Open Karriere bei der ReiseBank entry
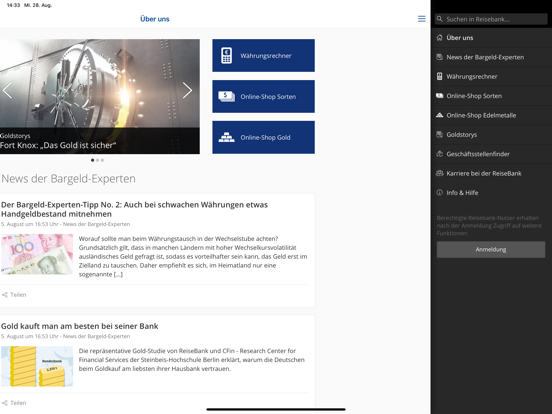 tap(491, 173)
